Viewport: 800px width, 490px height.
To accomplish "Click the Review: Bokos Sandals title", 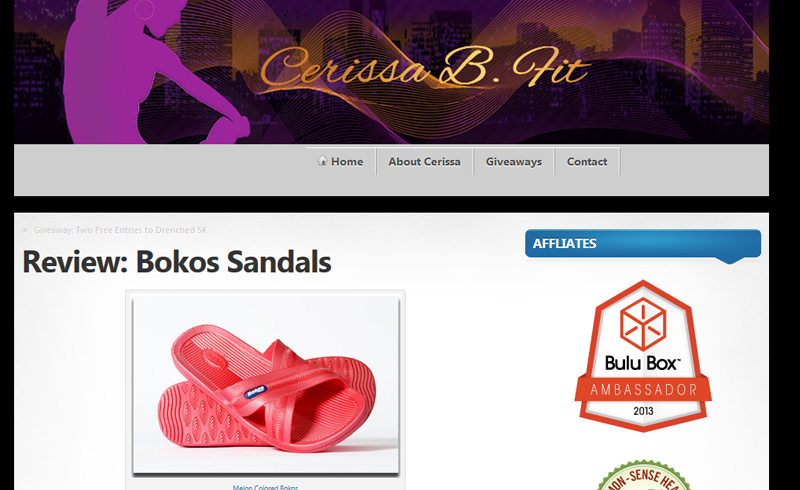I will coord(177,262).
